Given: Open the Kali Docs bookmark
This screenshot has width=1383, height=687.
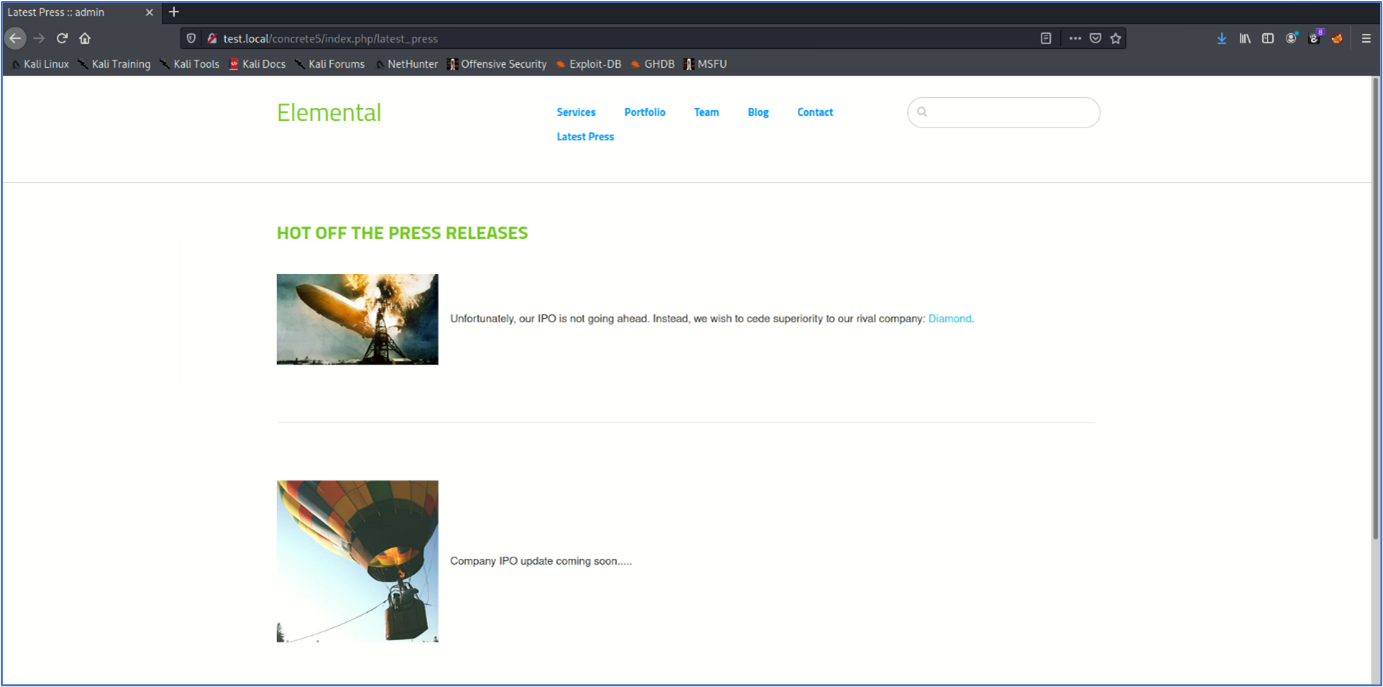Looking at the screenshot, I should coord(257,64).
